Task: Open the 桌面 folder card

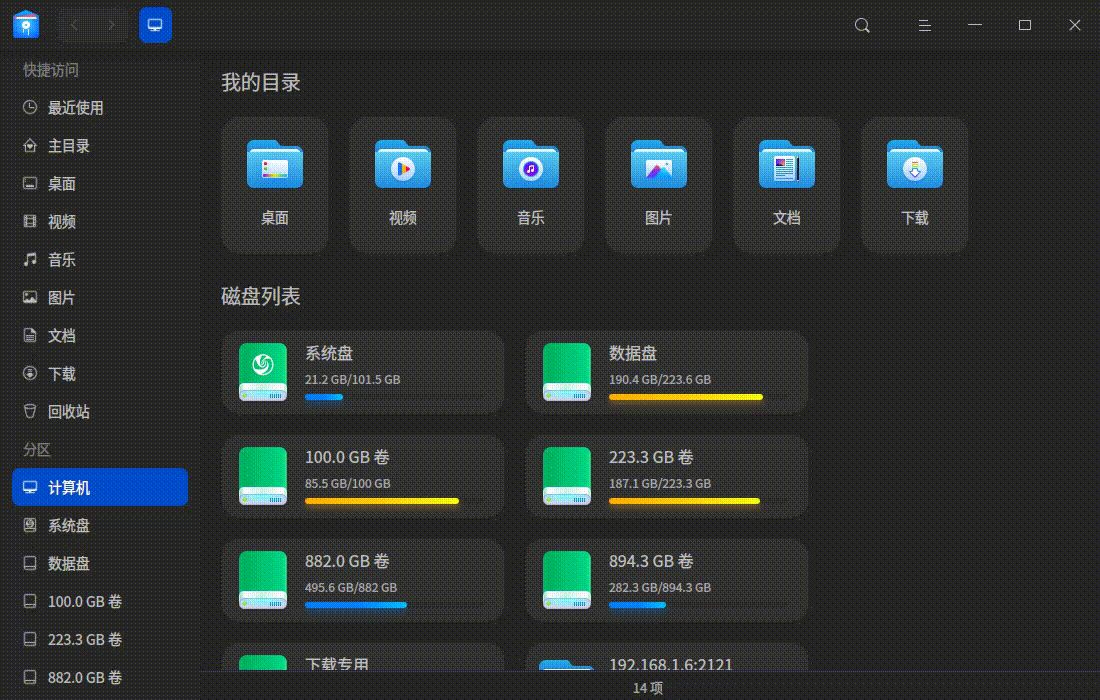Action: click(x=274, y=184)
